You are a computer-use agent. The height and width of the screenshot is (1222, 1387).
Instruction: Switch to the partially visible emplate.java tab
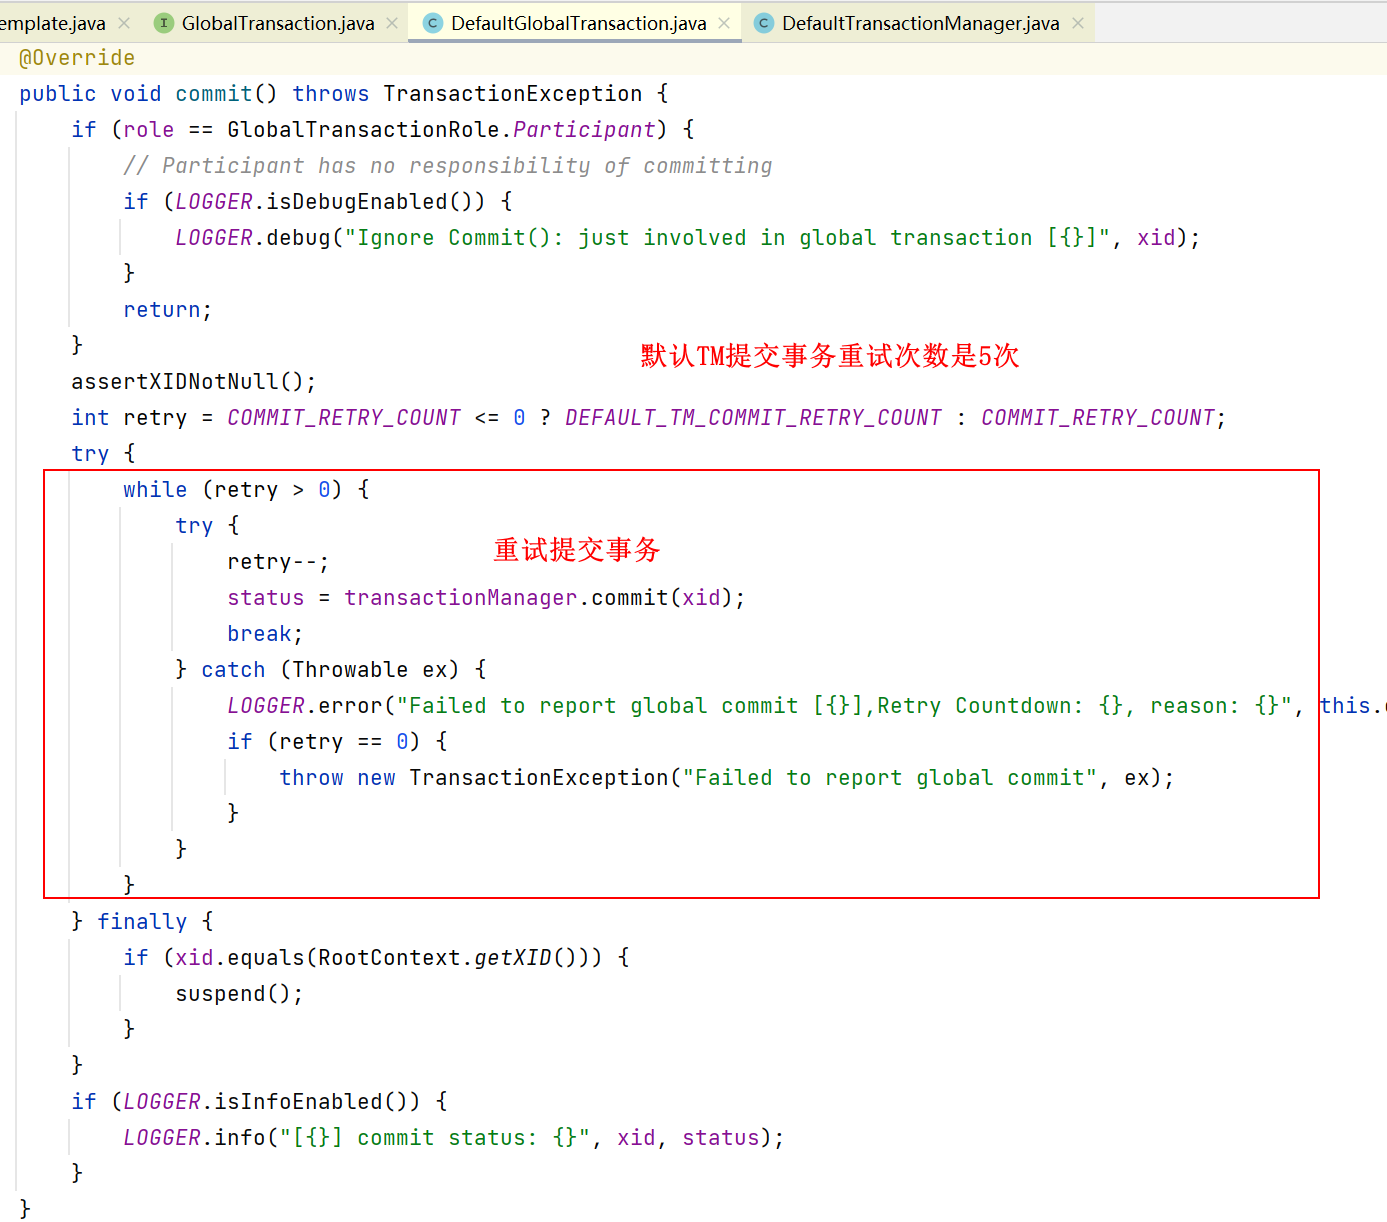[x=53, y=23]
